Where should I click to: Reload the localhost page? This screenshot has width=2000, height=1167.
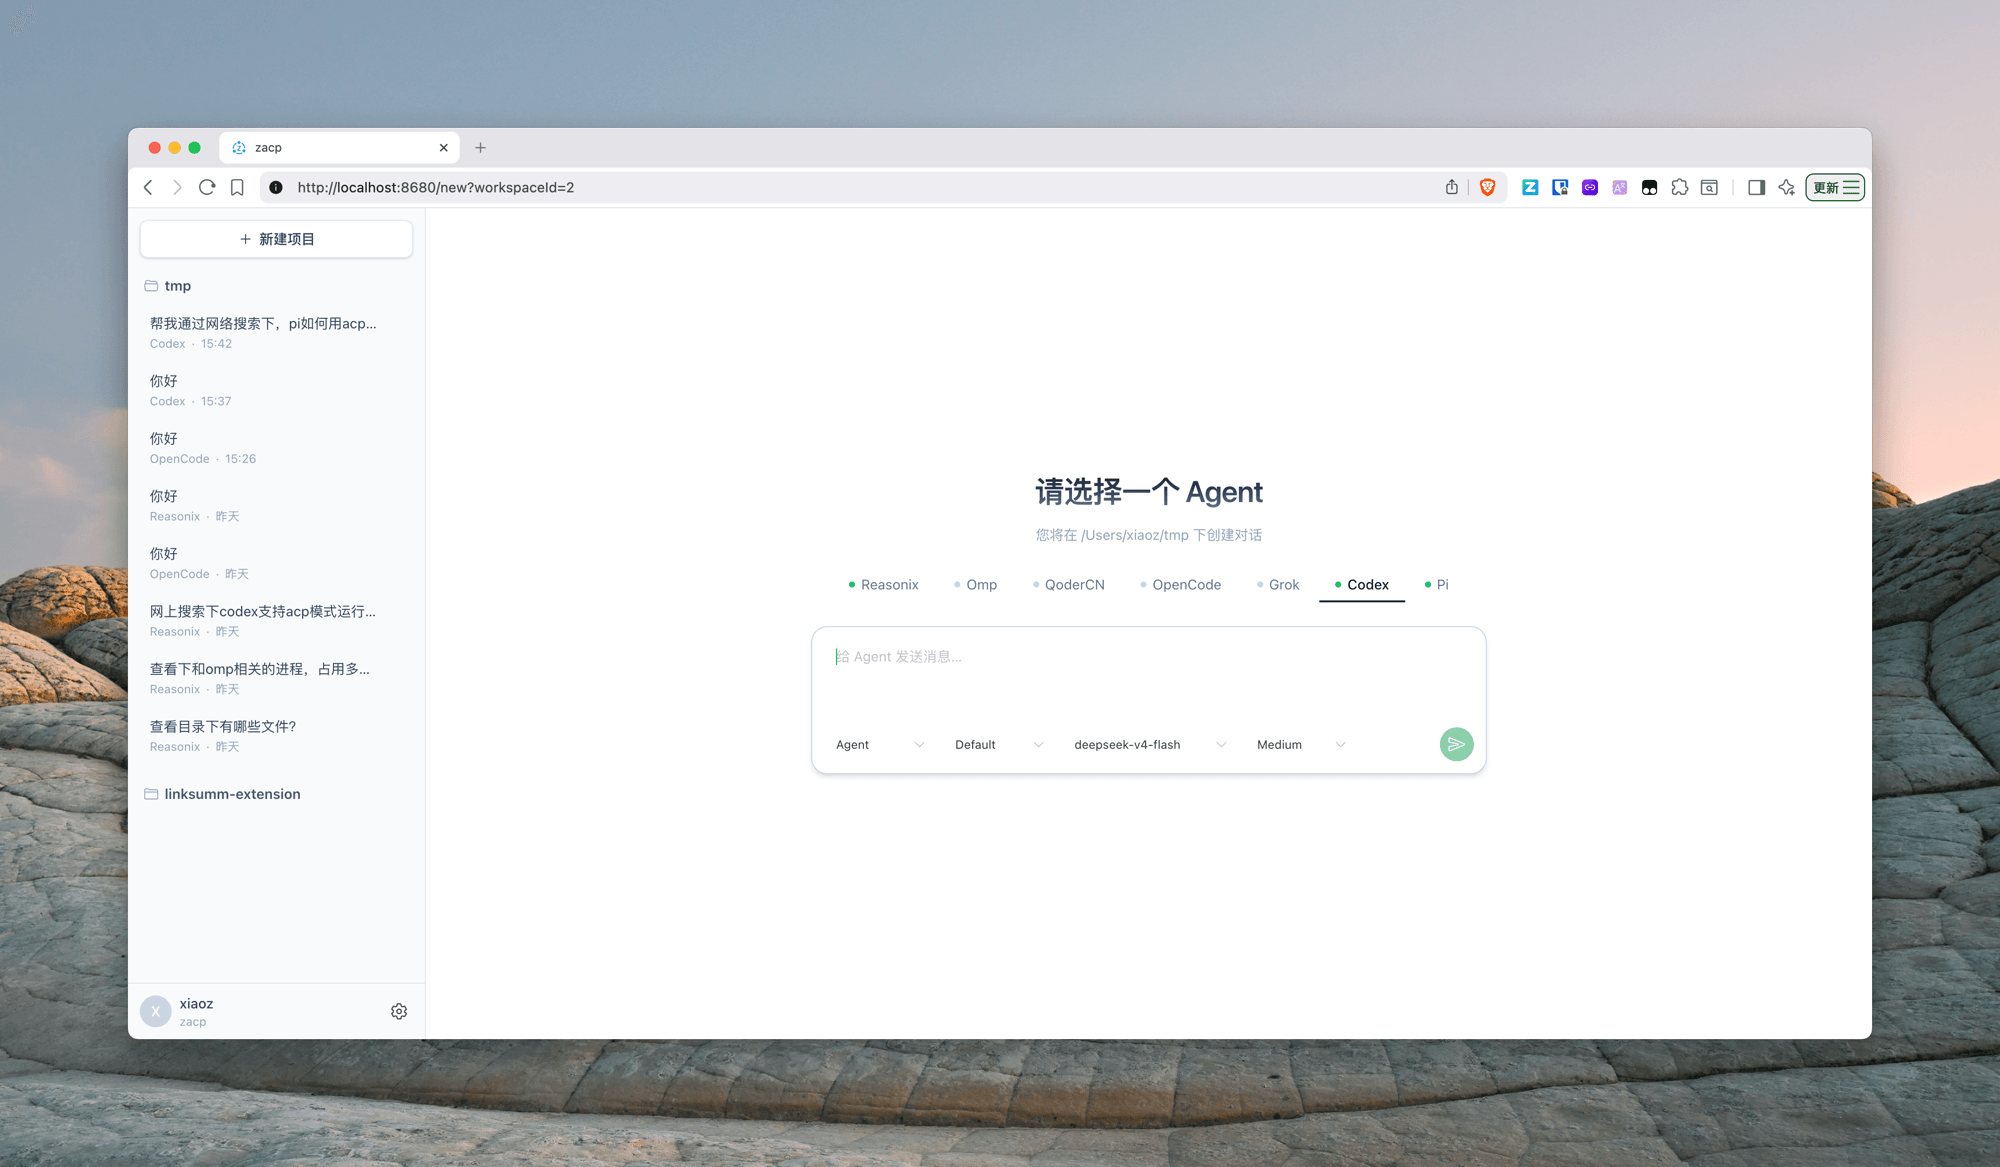tap(207, 187)
